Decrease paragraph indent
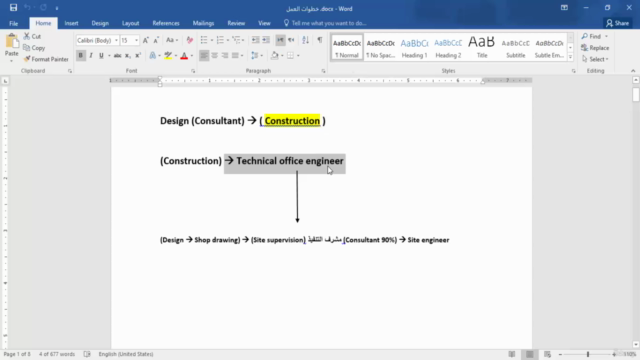The image size is (640, 360). [255, 40]
